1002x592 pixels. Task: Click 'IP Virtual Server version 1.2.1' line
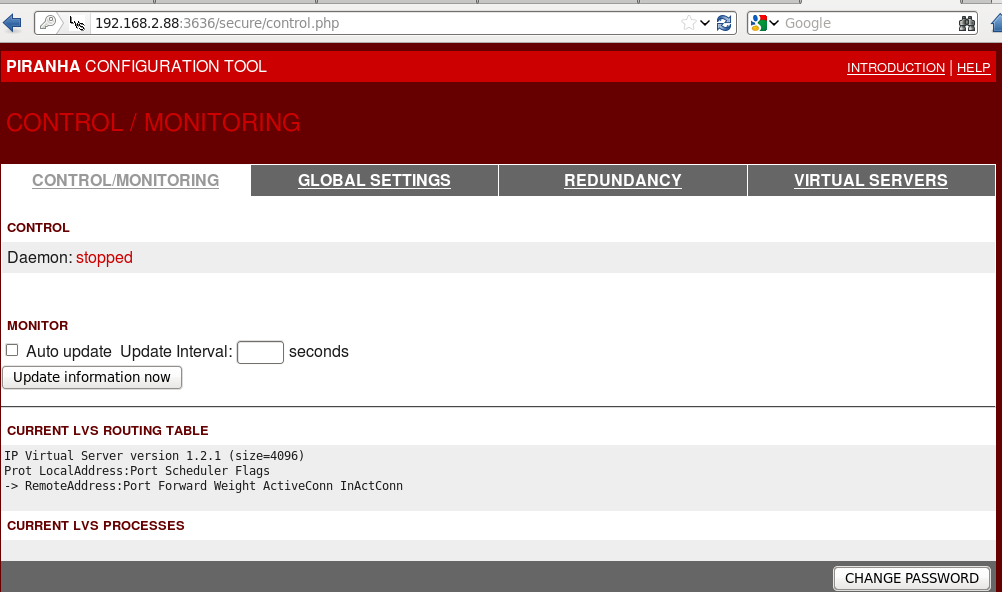pyautogui.click(x=154, y=456)
